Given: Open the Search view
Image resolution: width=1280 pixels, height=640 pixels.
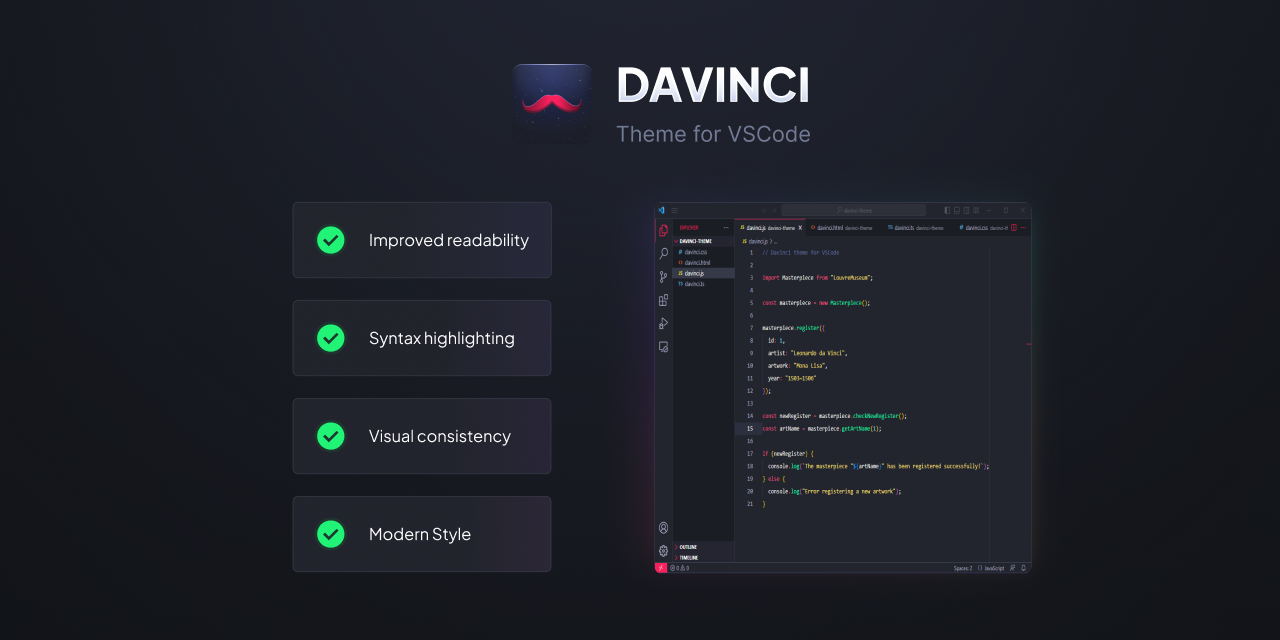Looking at the screenshot, I should pos(662,253).
